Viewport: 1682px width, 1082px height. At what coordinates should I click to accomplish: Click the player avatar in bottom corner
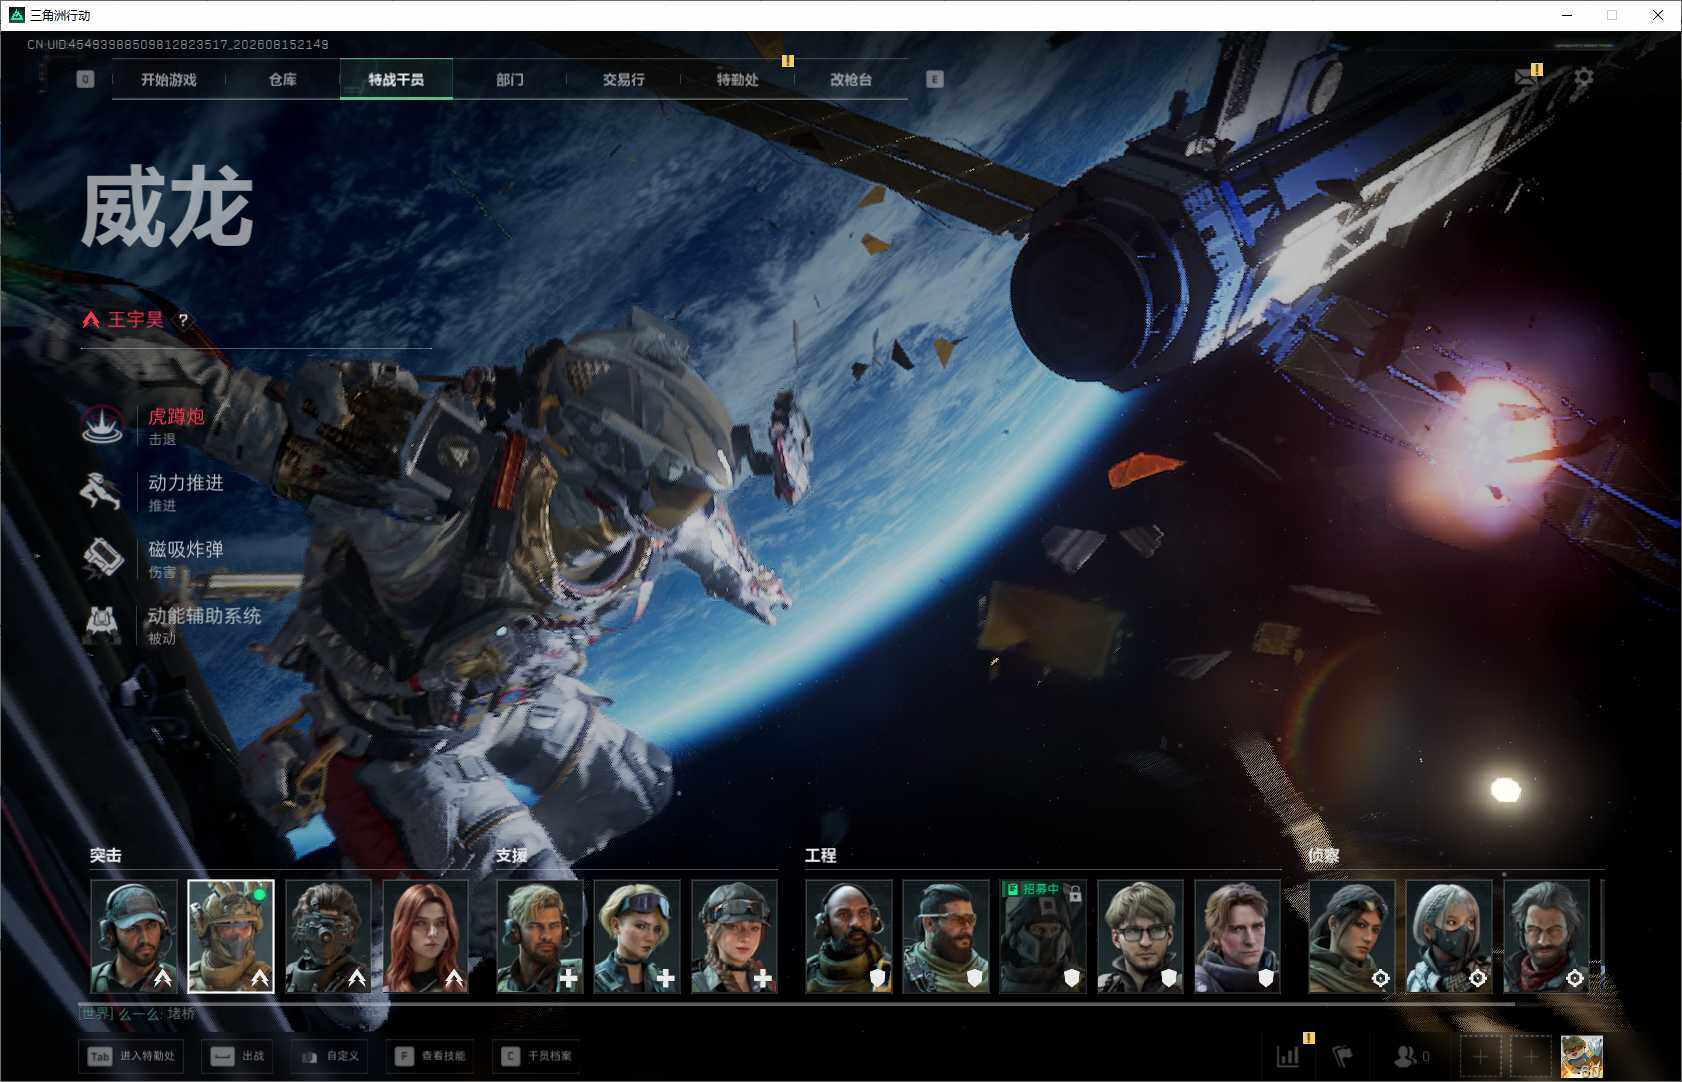pos(1582,1056)
